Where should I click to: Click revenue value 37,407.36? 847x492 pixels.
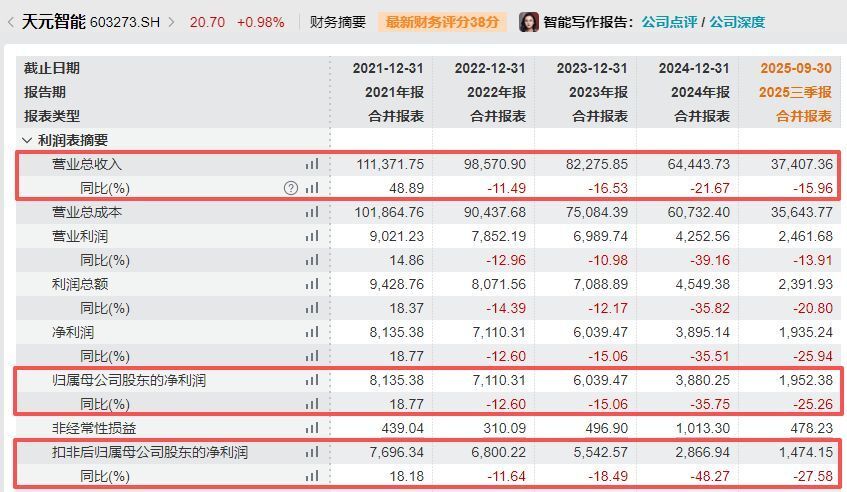(802, 164)
